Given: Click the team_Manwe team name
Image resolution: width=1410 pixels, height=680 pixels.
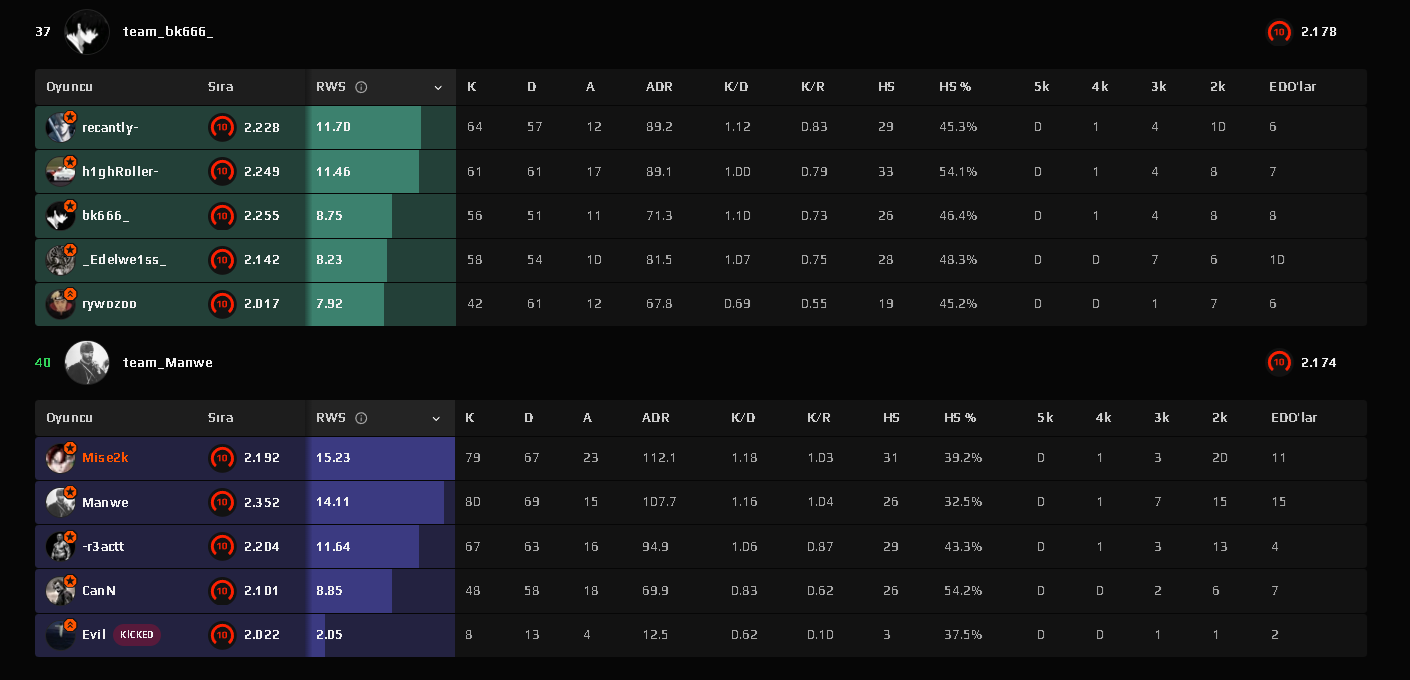Looking at the screenshot, I should click(x=167, y=363).
